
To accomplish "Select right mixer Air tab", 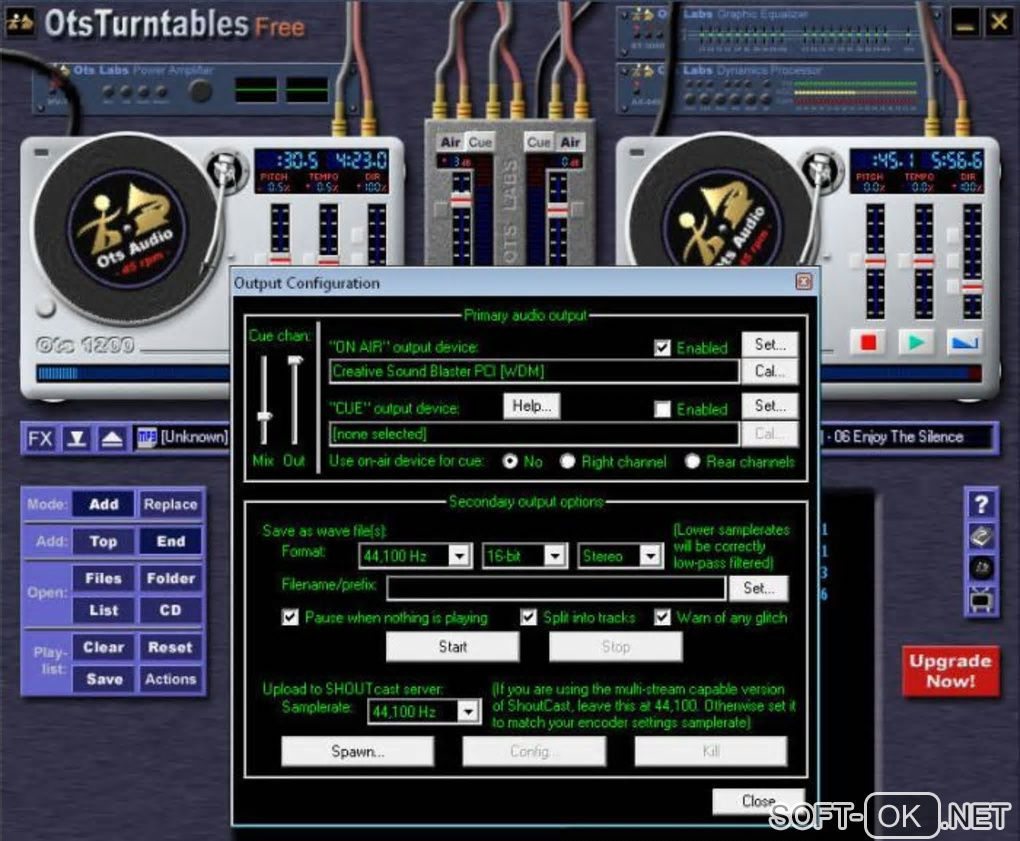I will pos(570,142).
